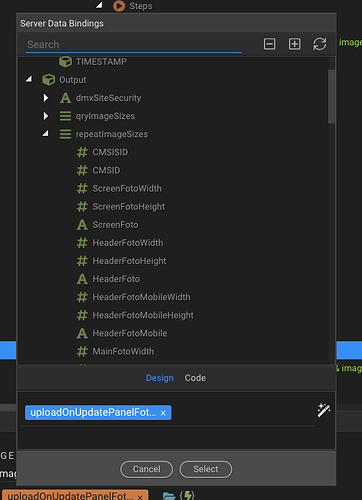Image resolution: width=362 pixels, height=500 pixels.
Task: Click the Output object cube icon
Action: click(49, 80)
